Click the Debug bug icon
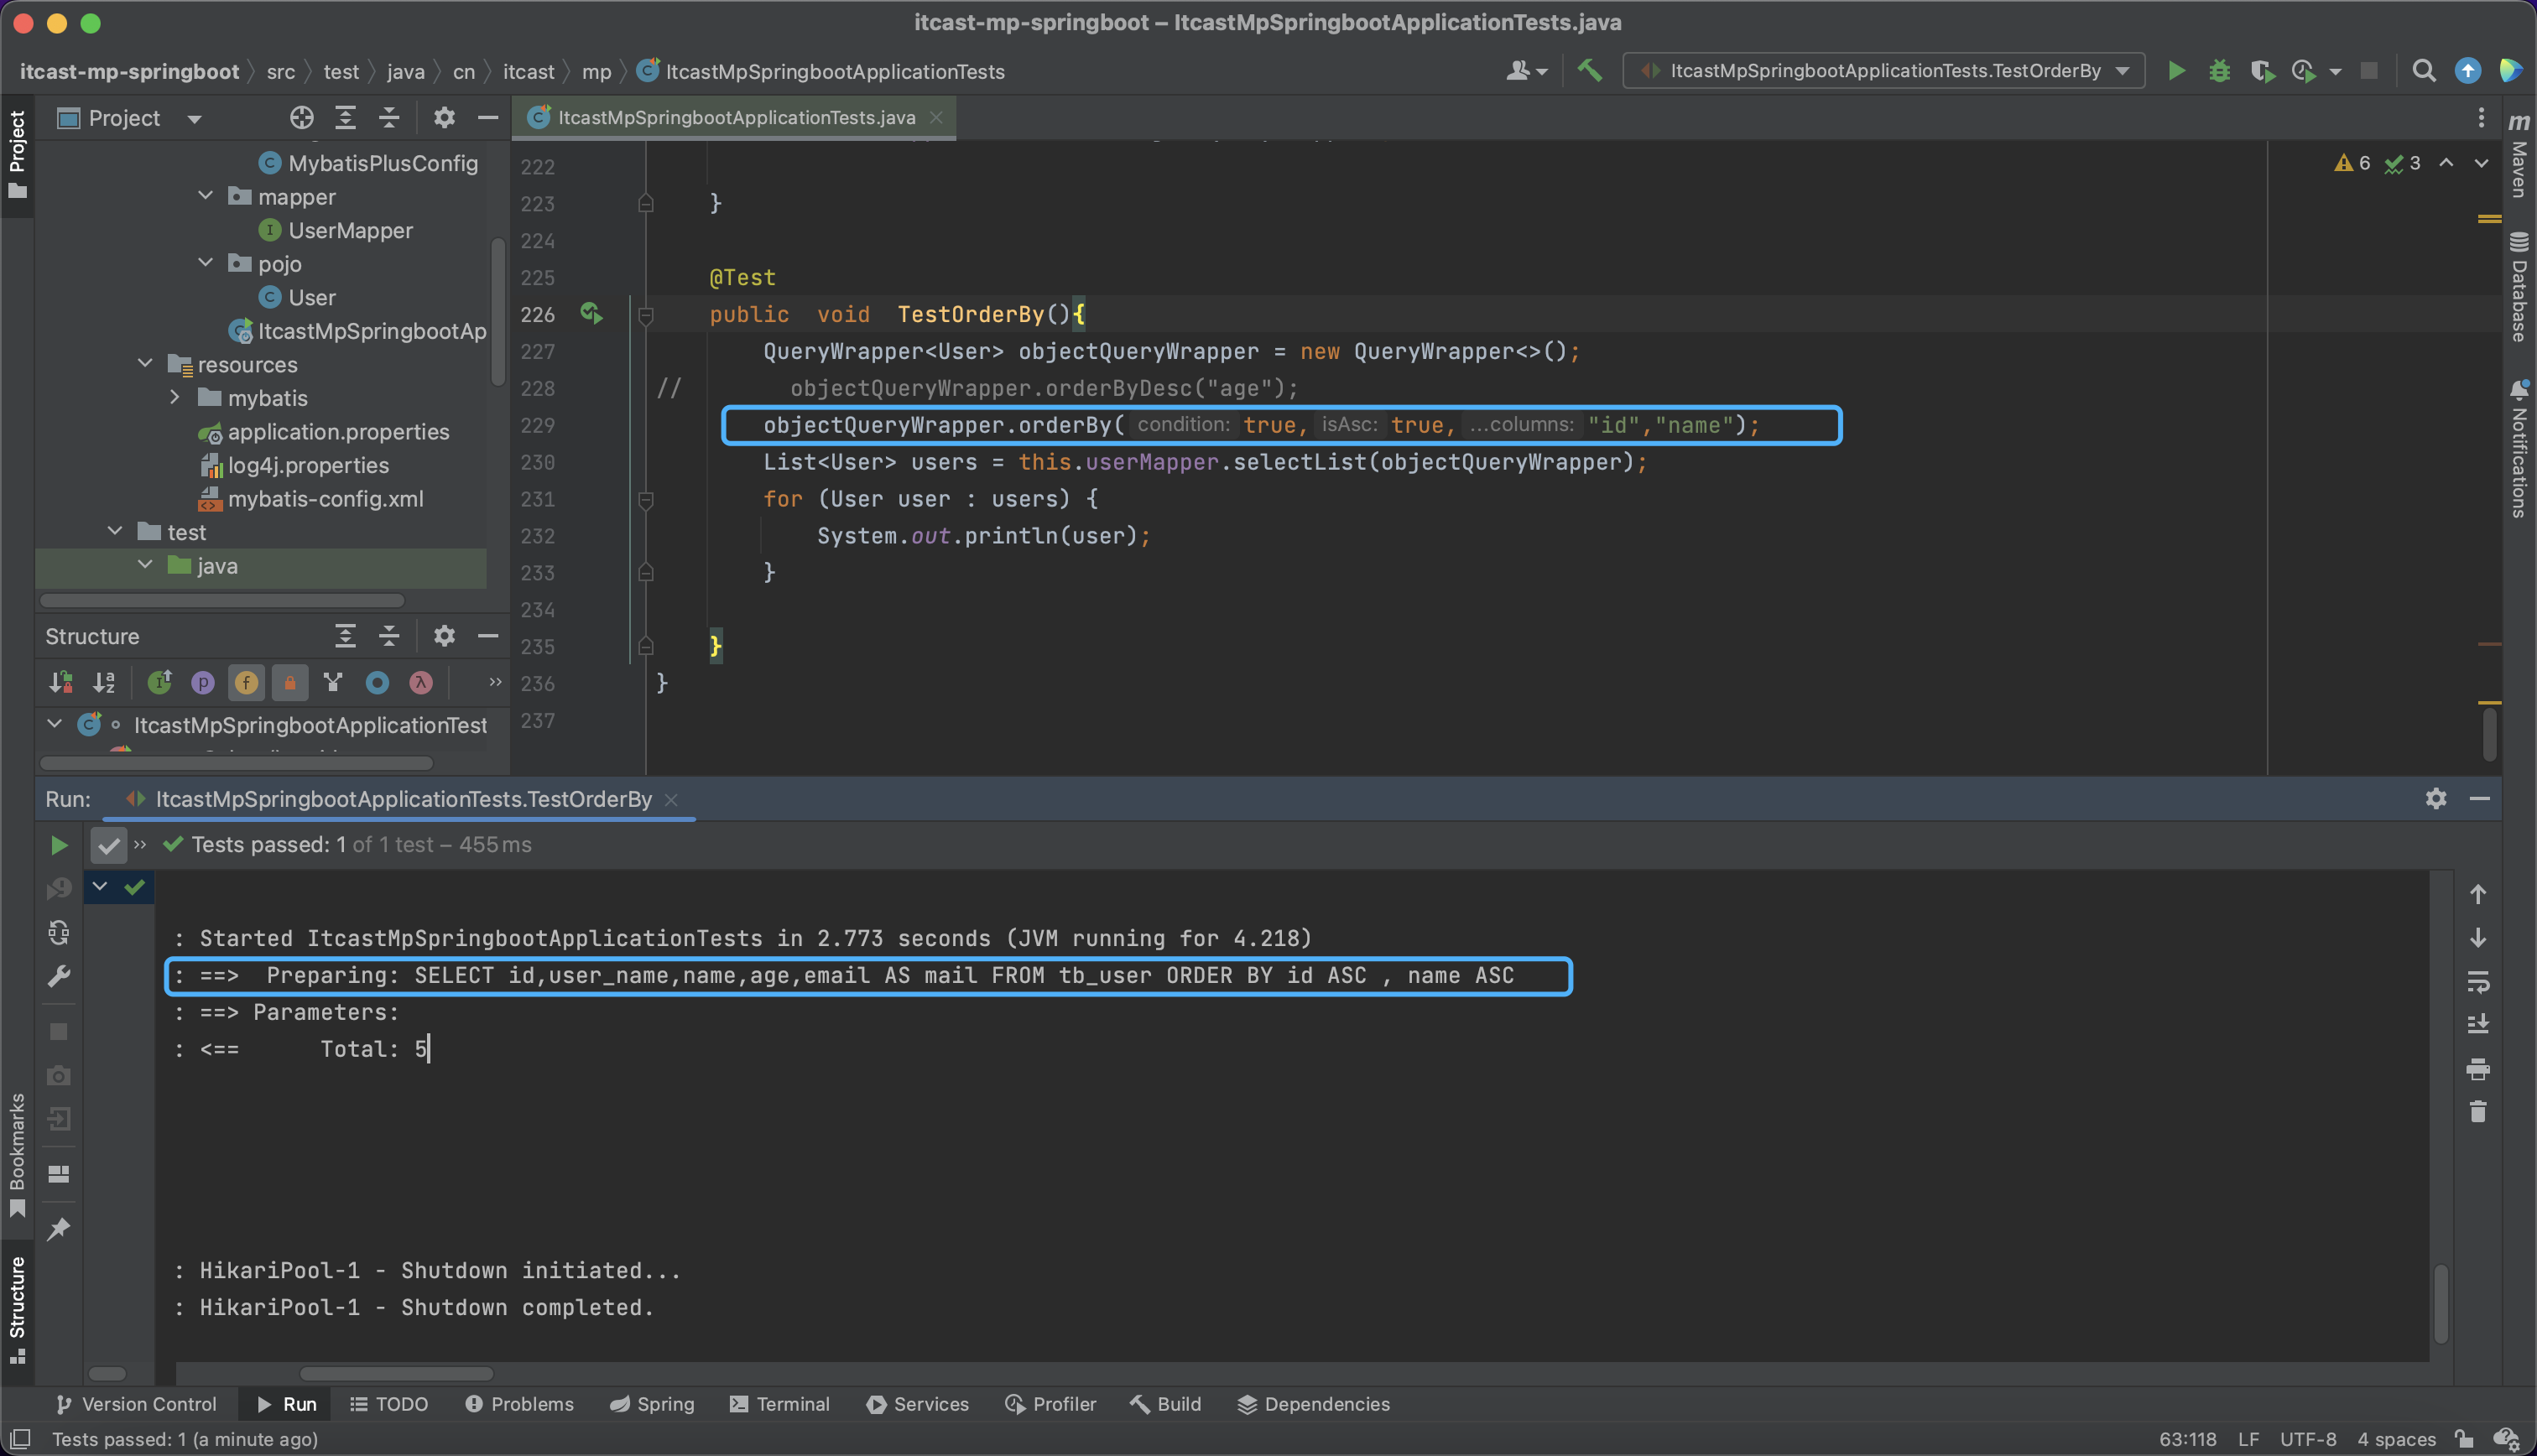This screenshot has height=1456, width=2537. 2219,71
